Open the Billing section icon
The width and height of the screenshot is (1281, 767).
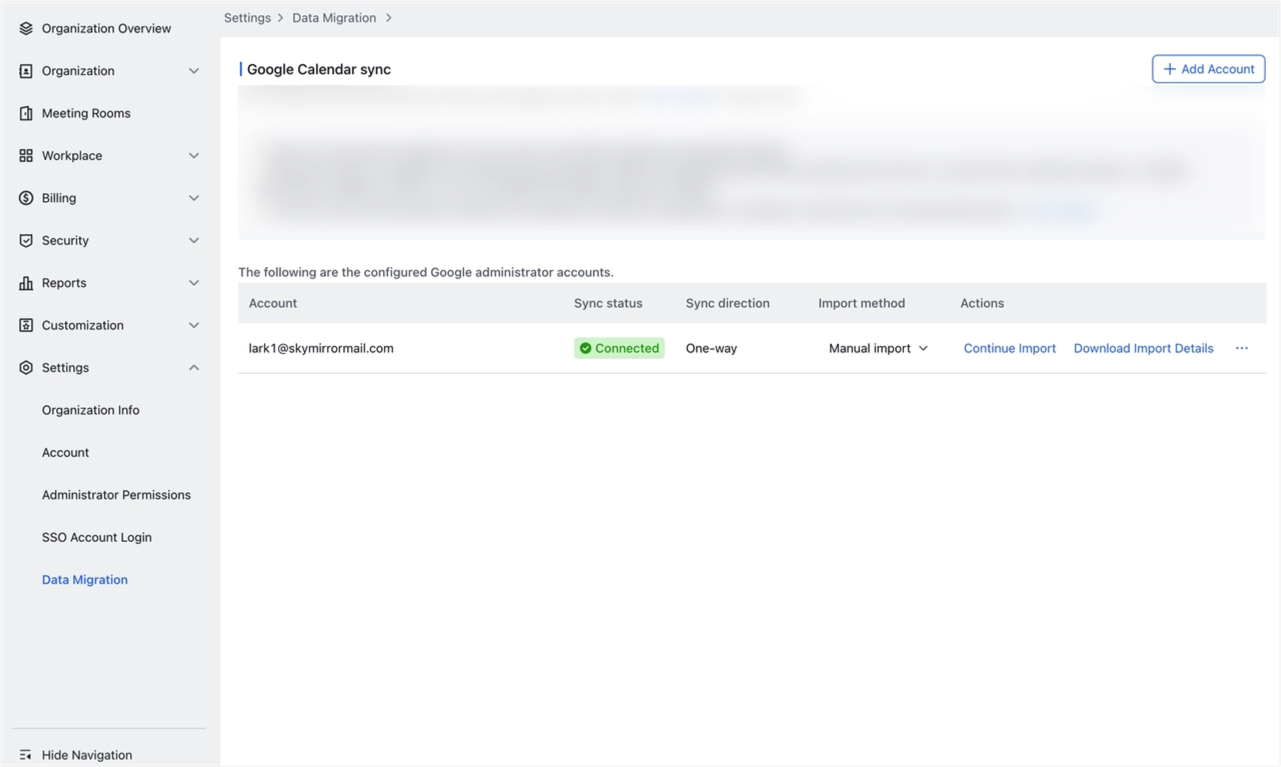pos(26,198)
